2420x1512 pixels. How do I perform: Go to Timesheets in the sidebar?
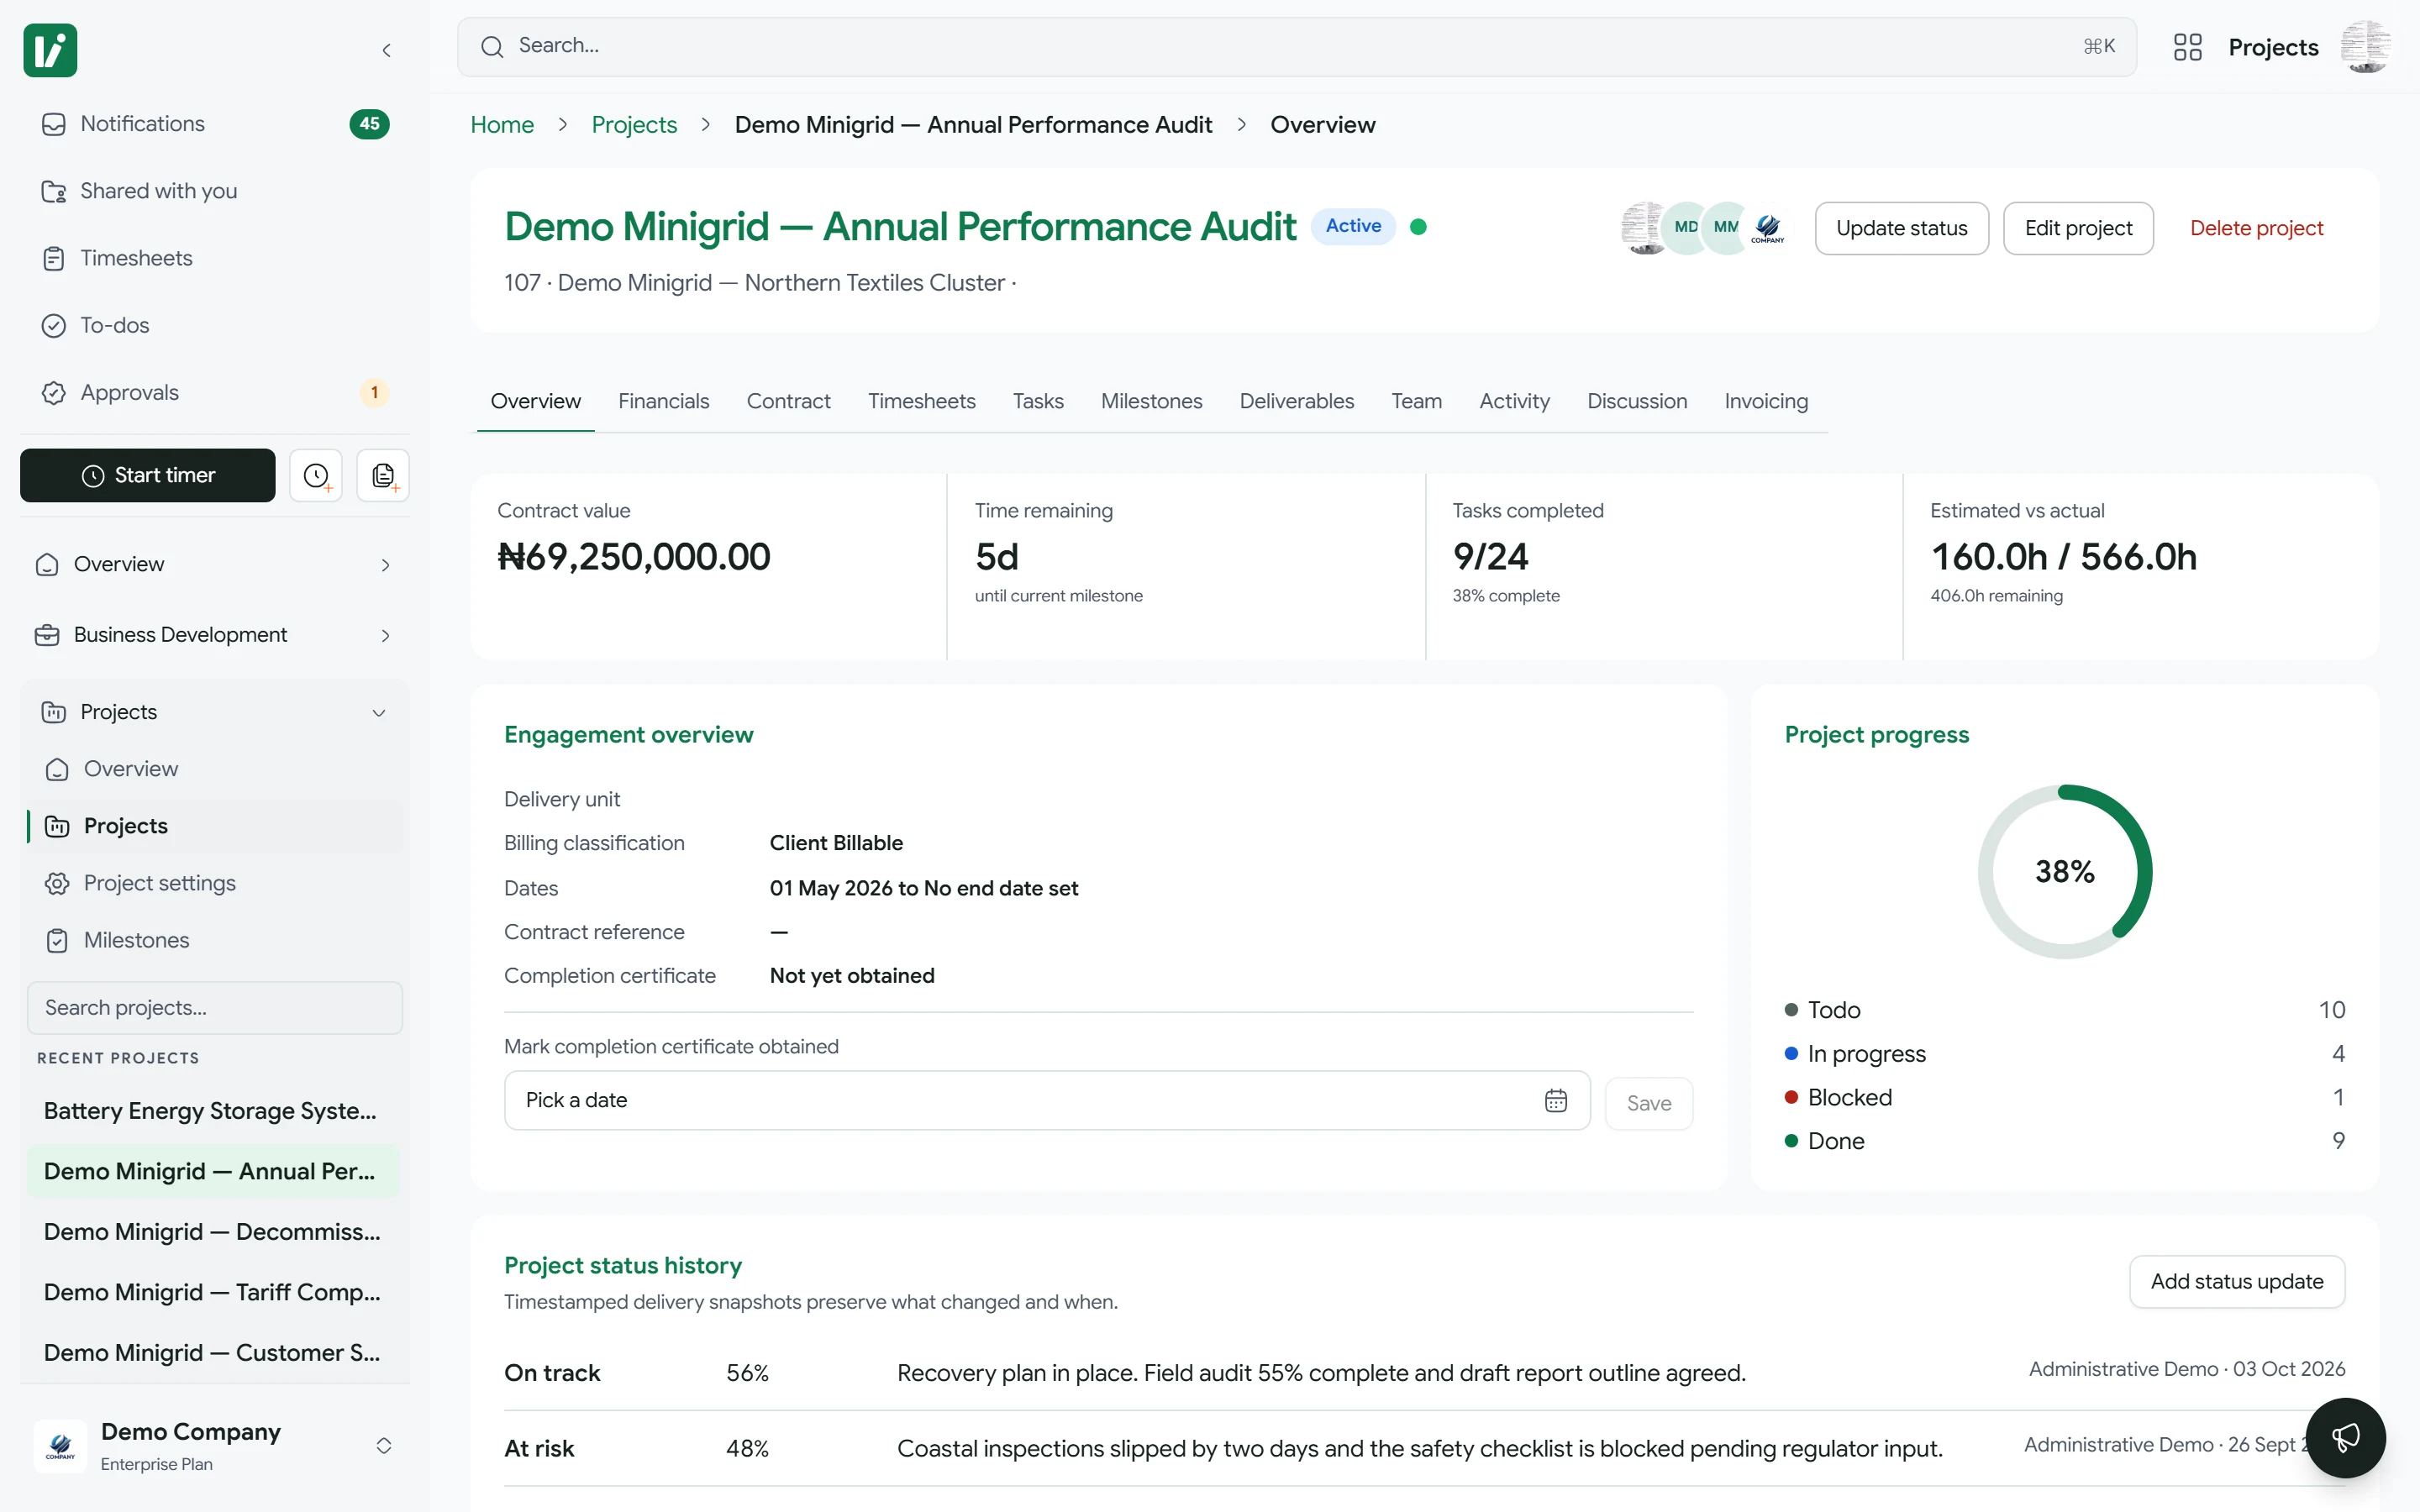click(215, 258)
